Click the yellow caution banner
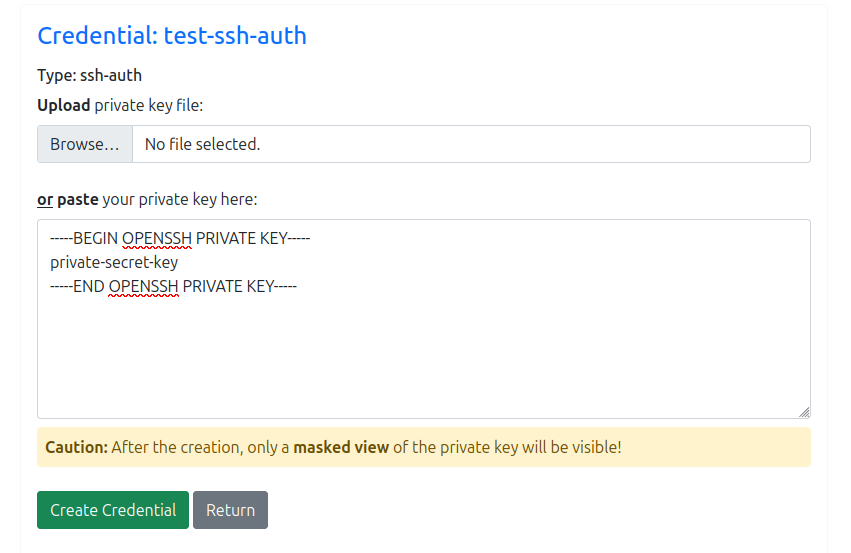The height and width of the screenshot is (553, 851). click(x=700, y=447)
